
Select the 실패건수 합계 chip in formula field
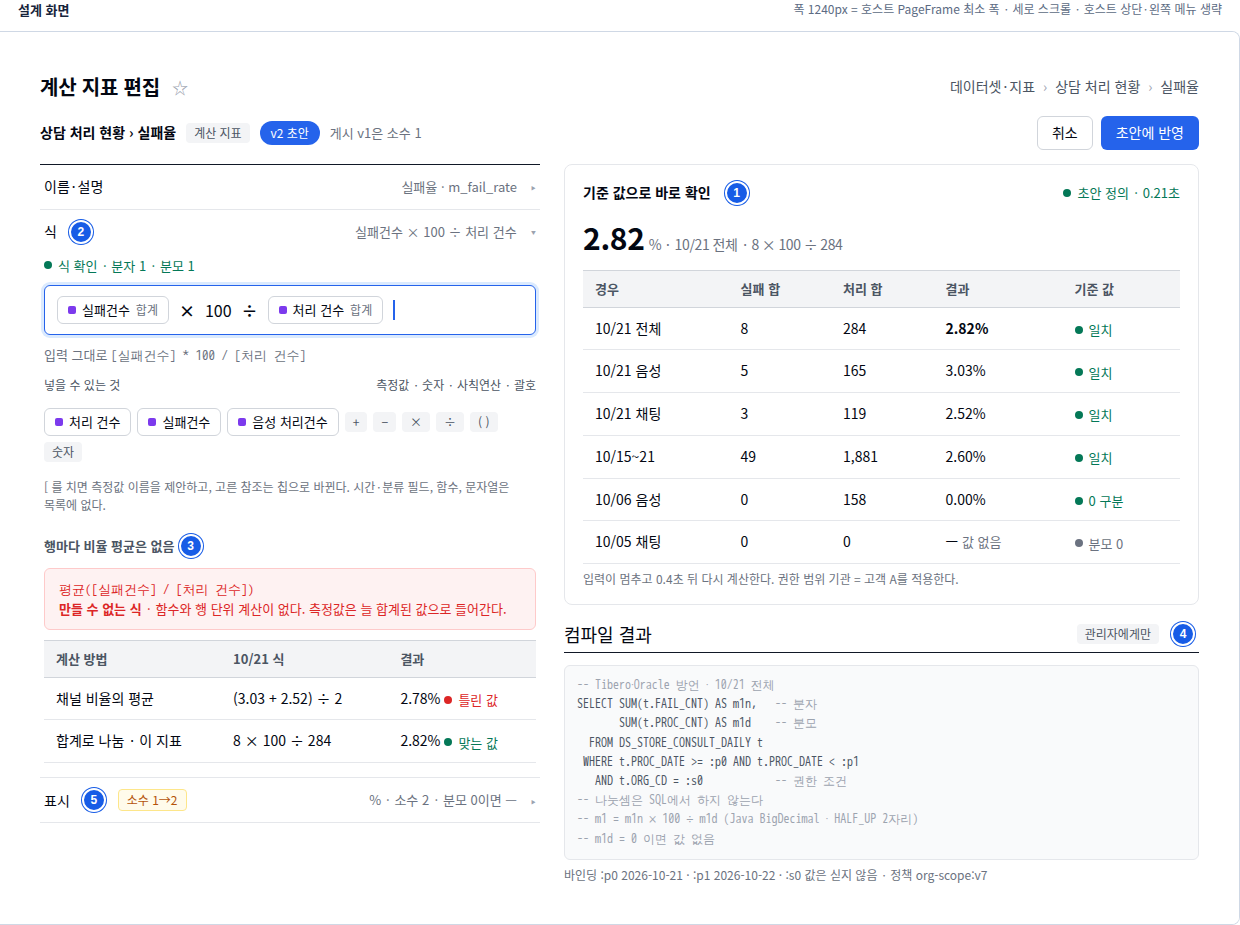click(113, 310)
